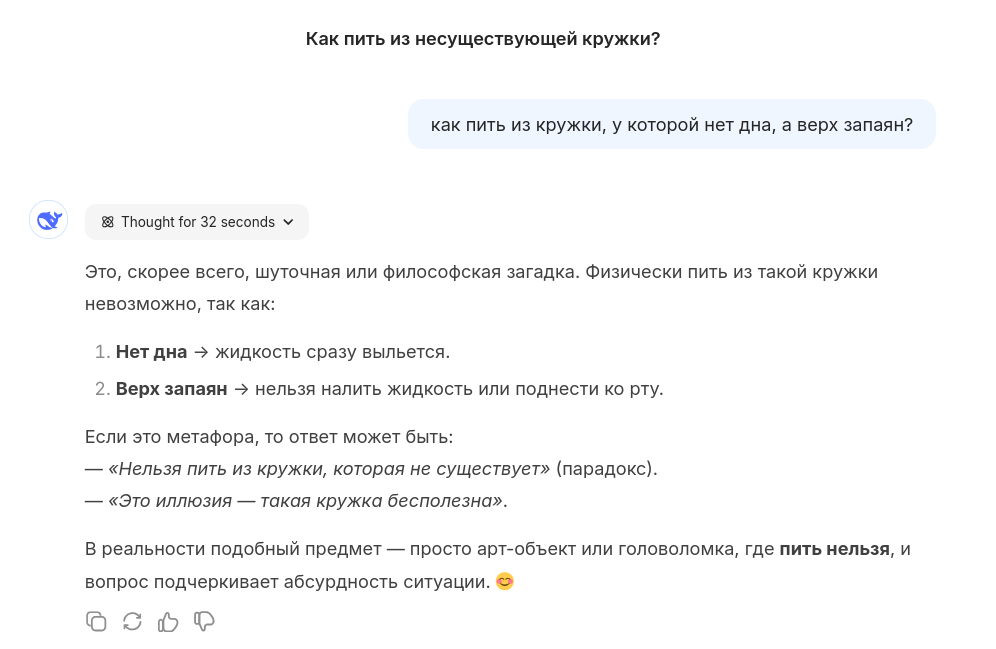Screen dimensions: 996x649
Task: Click the chat title Как пить из несуществующей кружки
Action: tap(483, 39)
